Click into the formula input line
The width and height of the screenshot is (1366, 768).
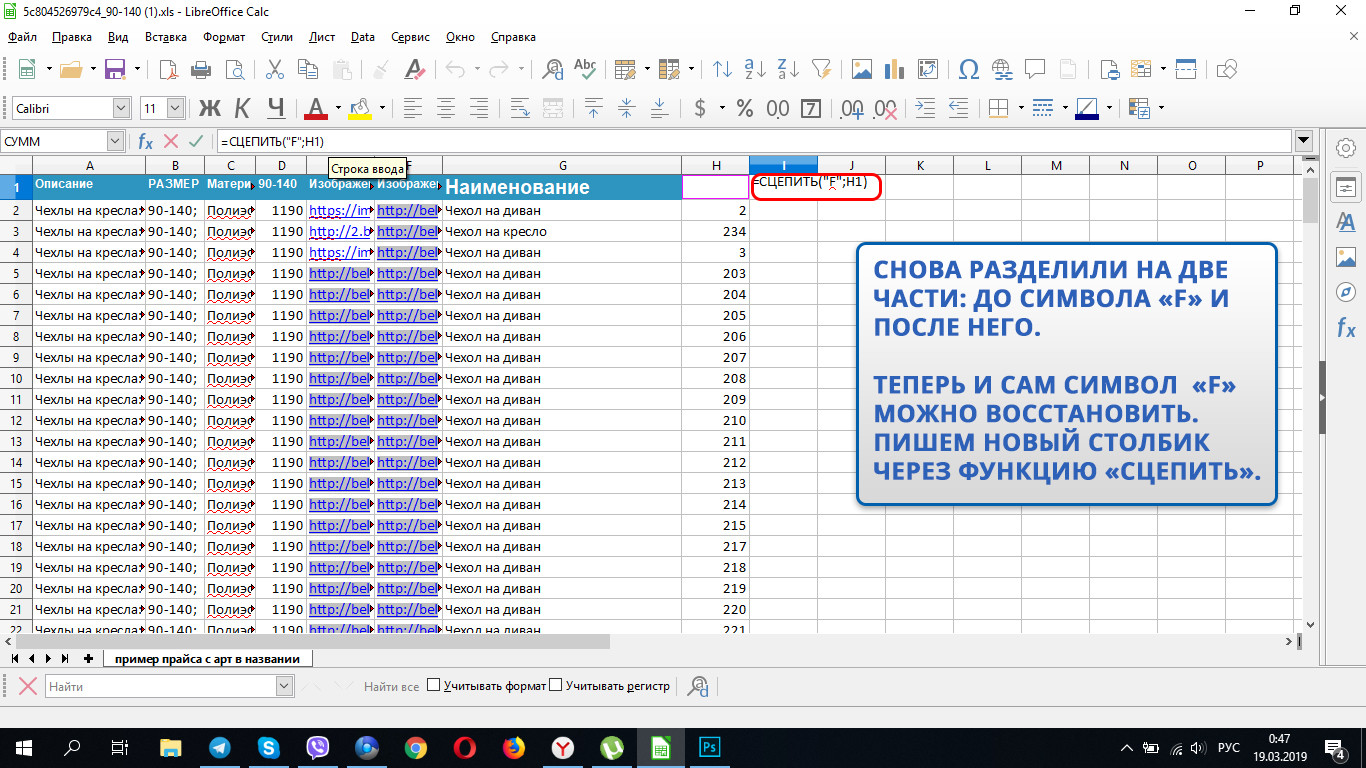click(753, 141)
